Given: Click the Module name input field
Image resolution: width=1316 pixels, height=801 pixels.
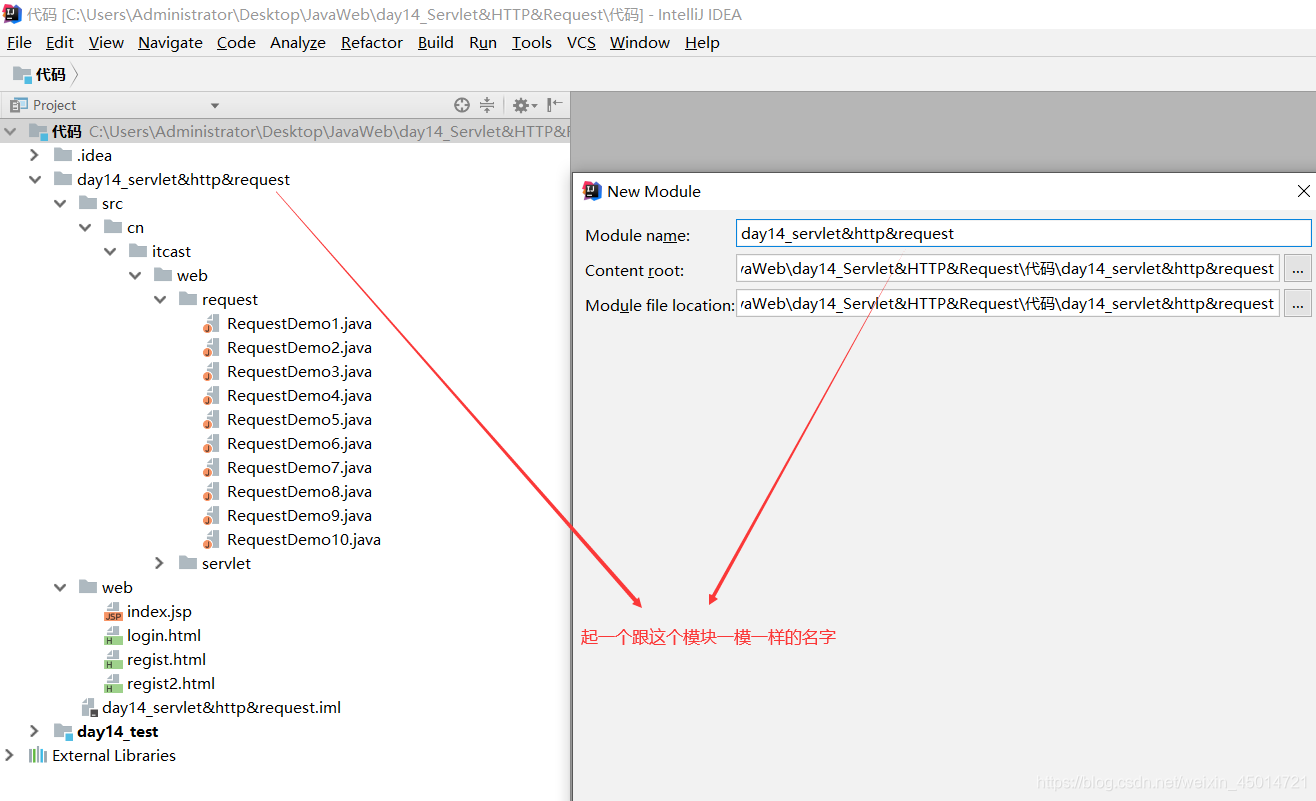Looking at the screenshot, I should coord(1023,233).
